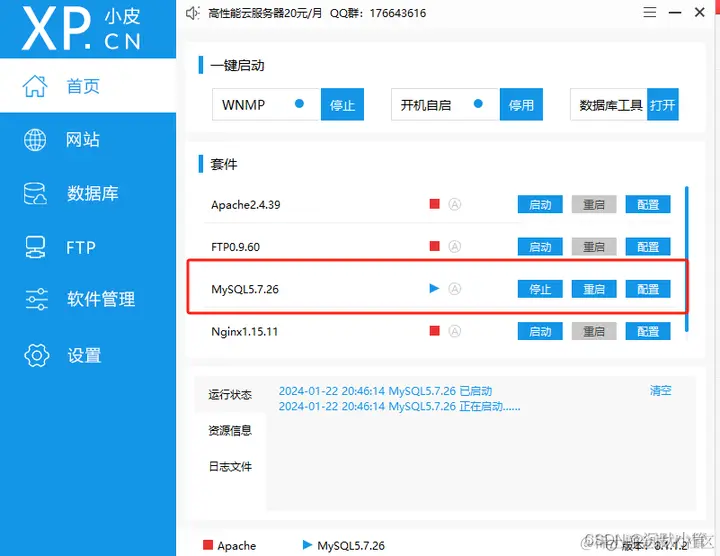Click the Nginx1.15.11 name
720x556 pixels.
coord(244,331)
